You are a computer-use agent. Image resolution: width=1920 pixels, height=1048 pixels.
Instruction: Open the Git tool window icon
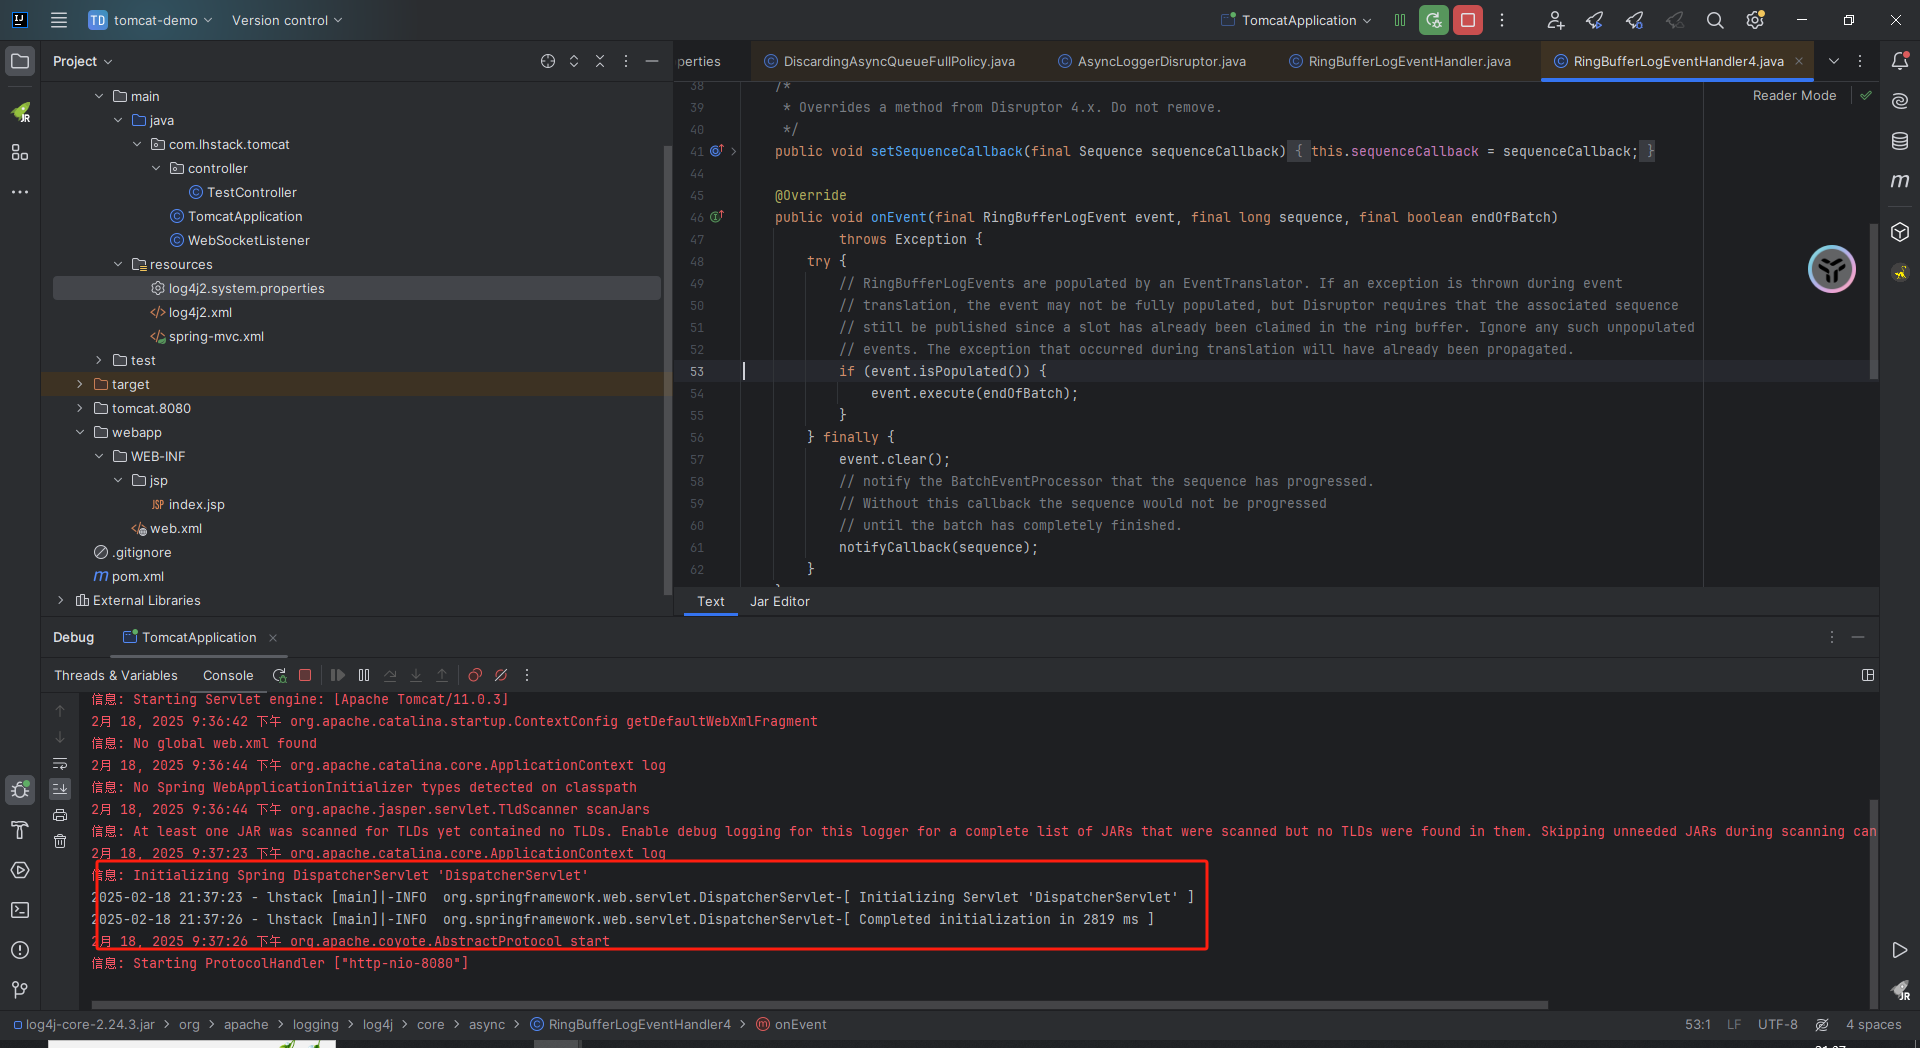[x=20, y=989]
